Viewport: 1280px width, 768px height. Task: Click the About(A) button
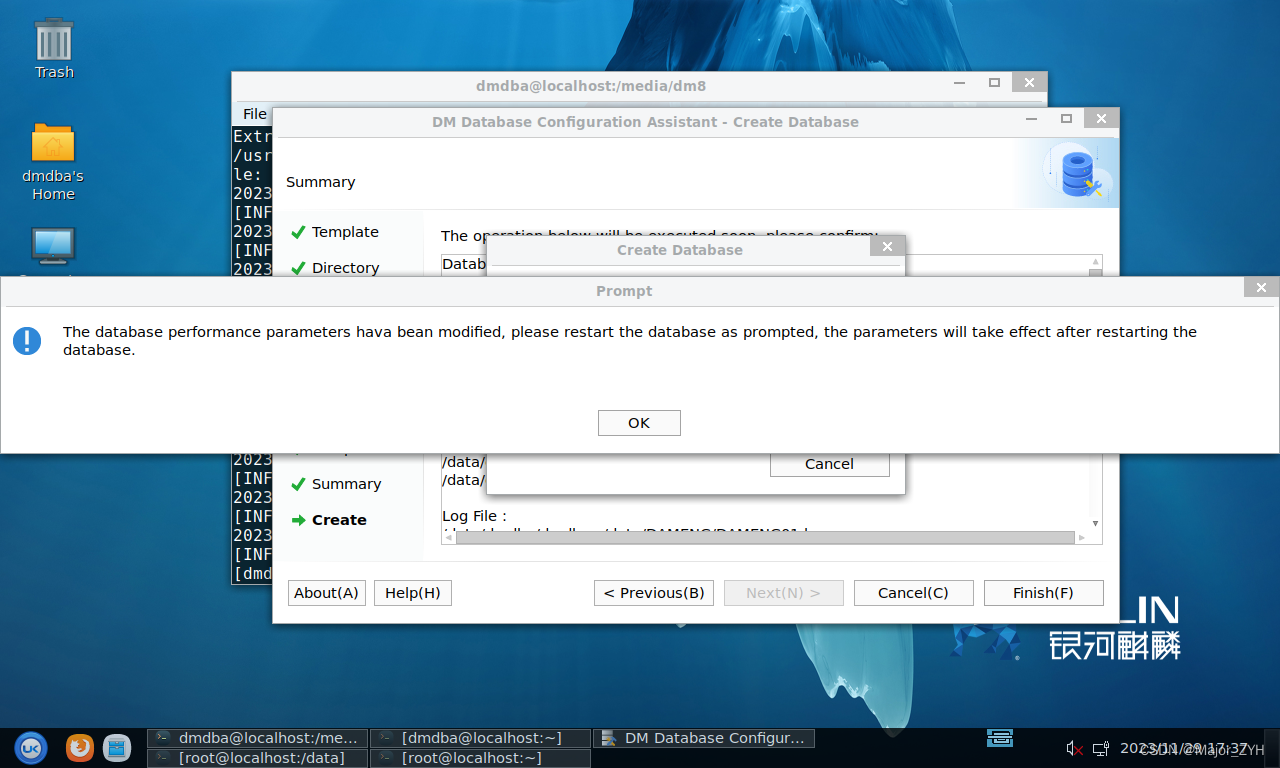pyautogui.click(x=326, y=593)
